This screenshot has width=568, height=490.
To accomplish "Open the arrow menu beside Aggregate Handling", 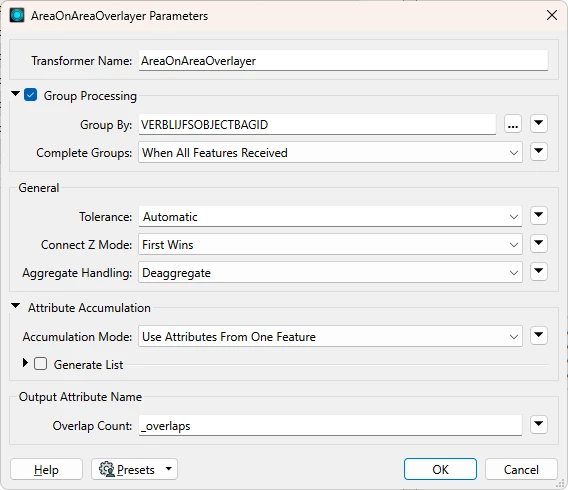I will 539,271.
